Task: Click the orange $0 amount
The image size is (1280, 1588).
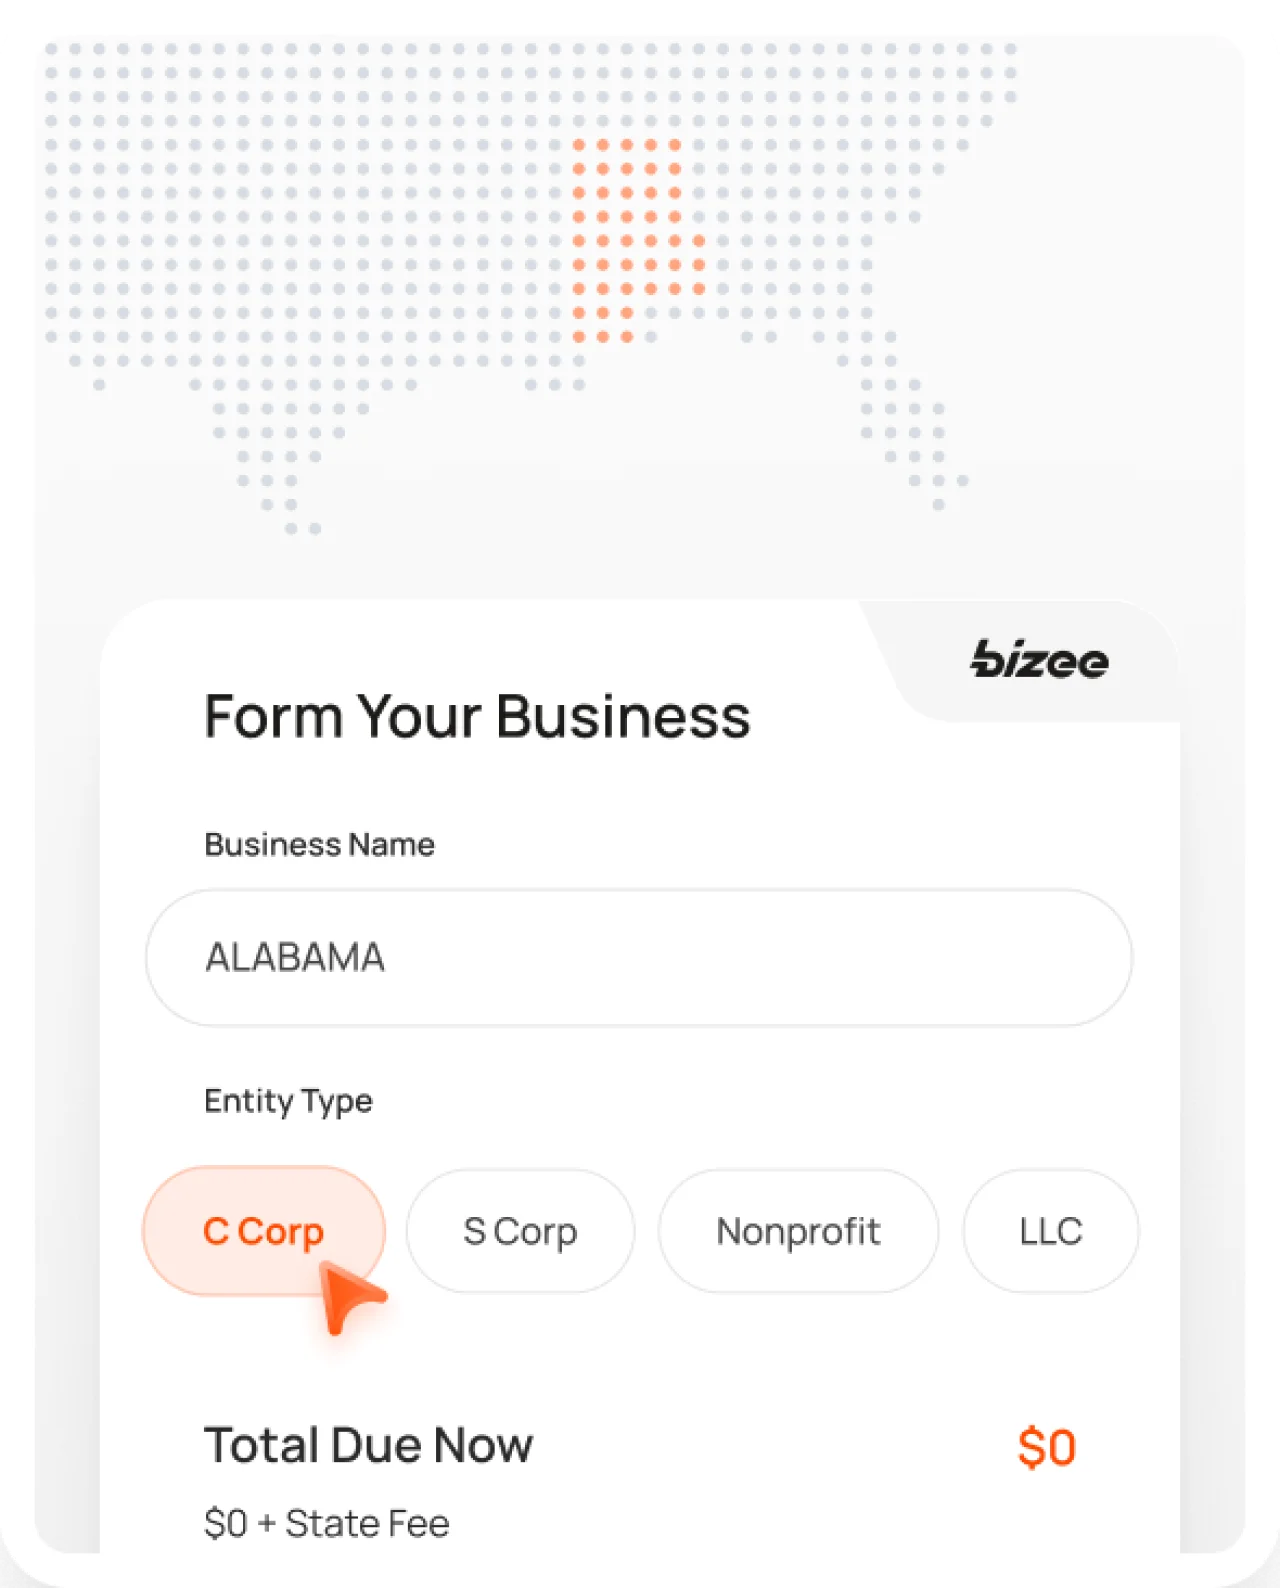Action: click(1047, 1445)
